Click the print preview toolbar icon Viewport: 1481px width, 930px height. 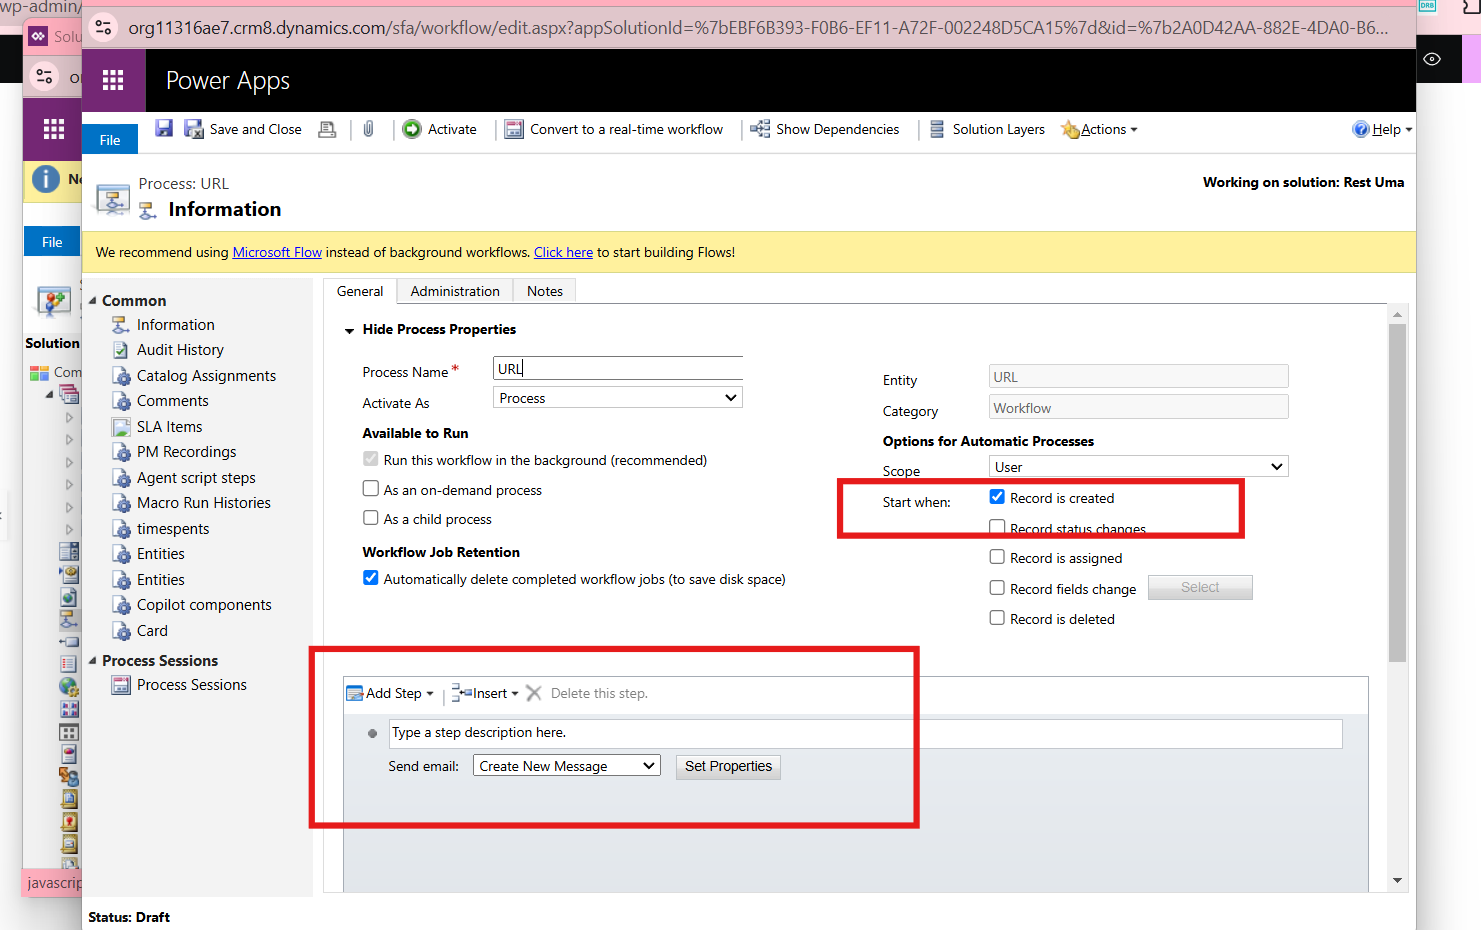tap(327, 129)
